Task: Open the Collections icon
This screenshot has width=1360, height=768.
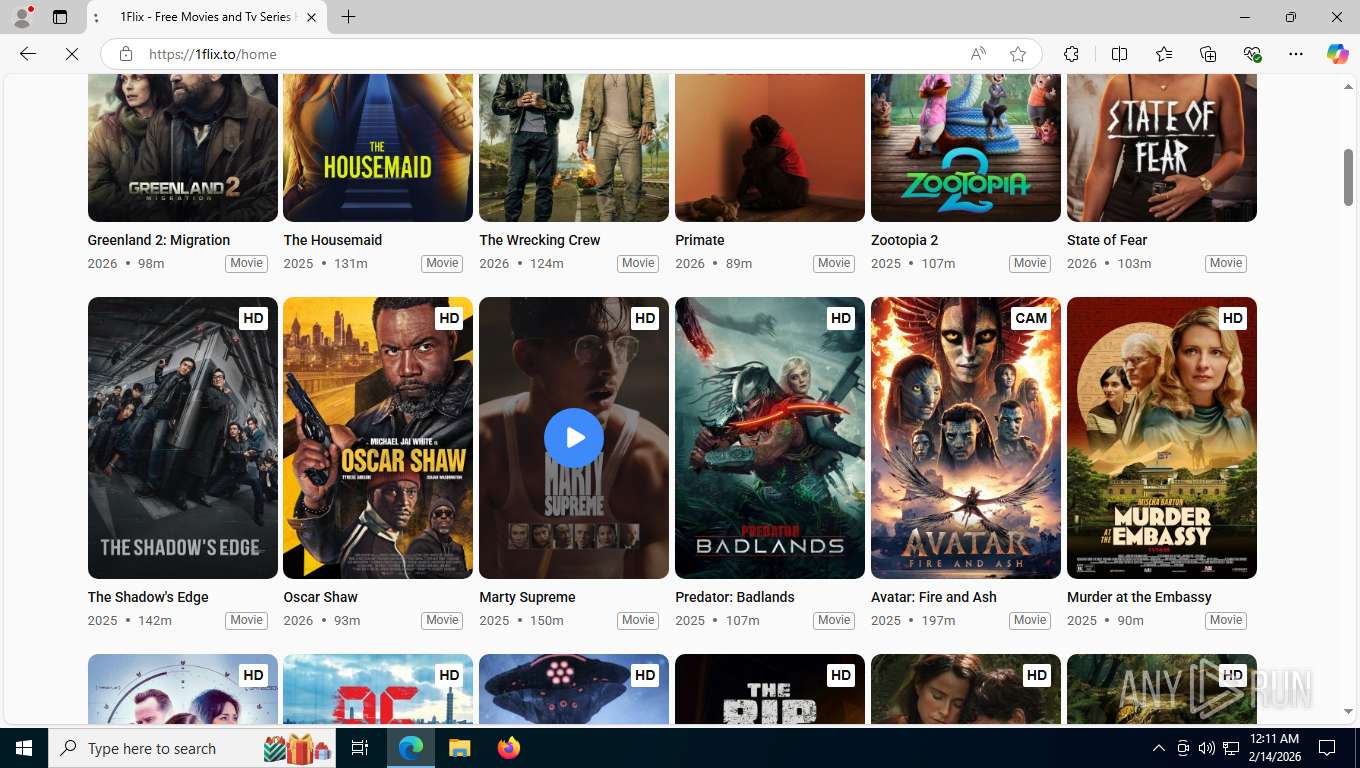Action: (1208, 54)
